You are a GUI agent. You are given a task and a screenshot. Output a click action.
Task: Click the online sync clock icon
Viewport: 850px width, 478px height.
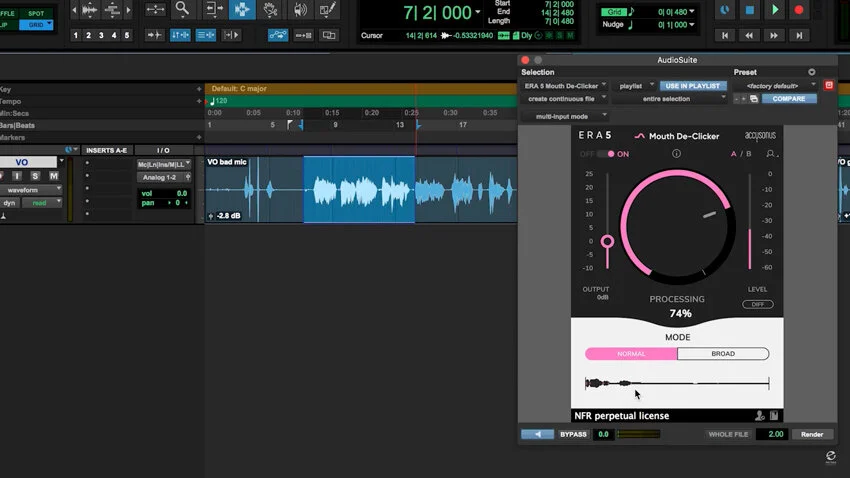click(x=724, y=10)
